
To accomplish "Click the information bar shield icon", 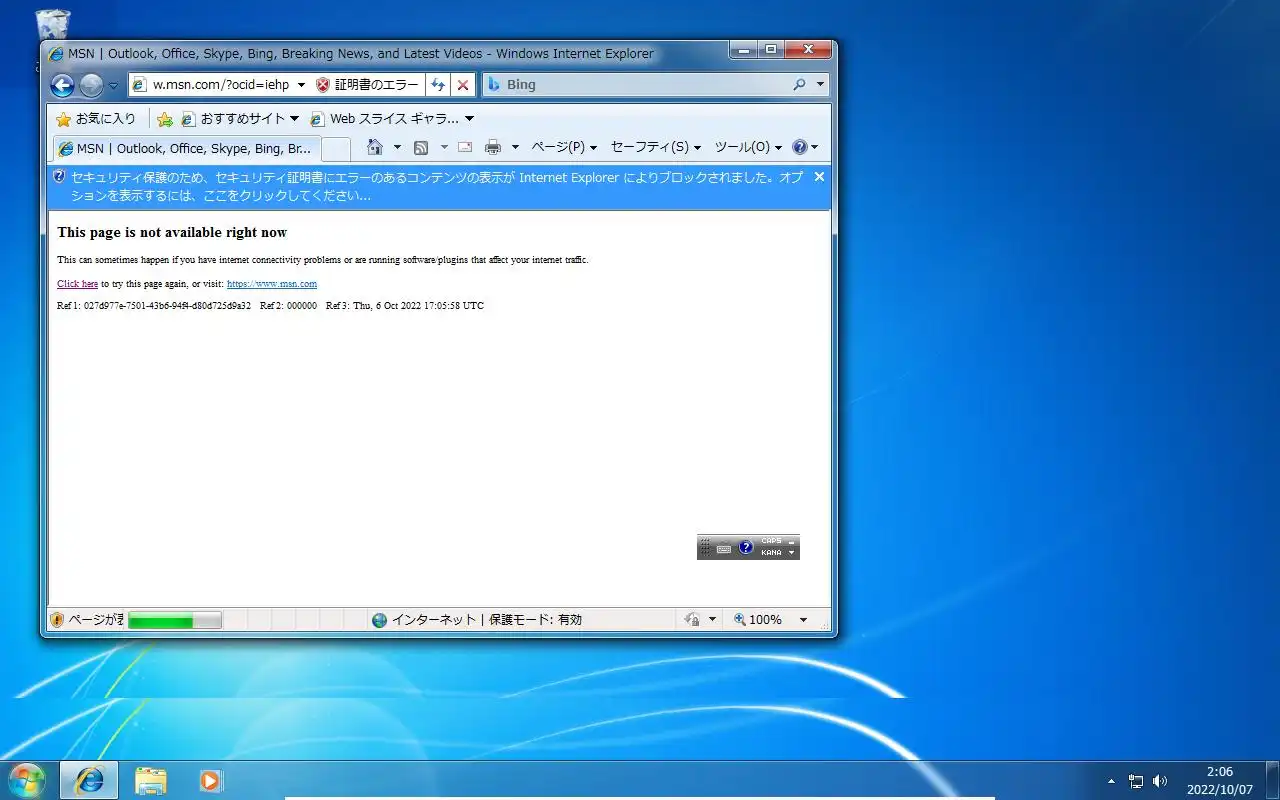I will pos(59,177).
